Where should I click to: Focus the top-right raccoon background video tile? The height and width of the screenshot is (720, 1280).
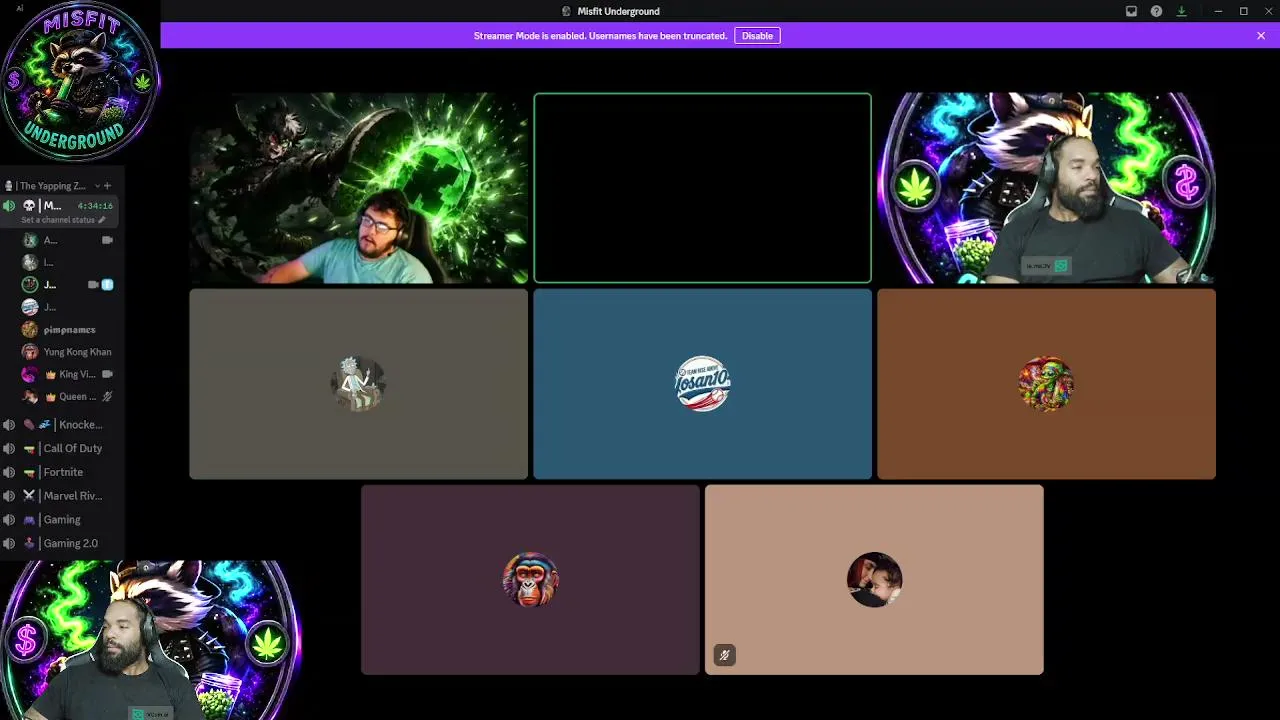pyautogui.click(x=1046, y=188)
